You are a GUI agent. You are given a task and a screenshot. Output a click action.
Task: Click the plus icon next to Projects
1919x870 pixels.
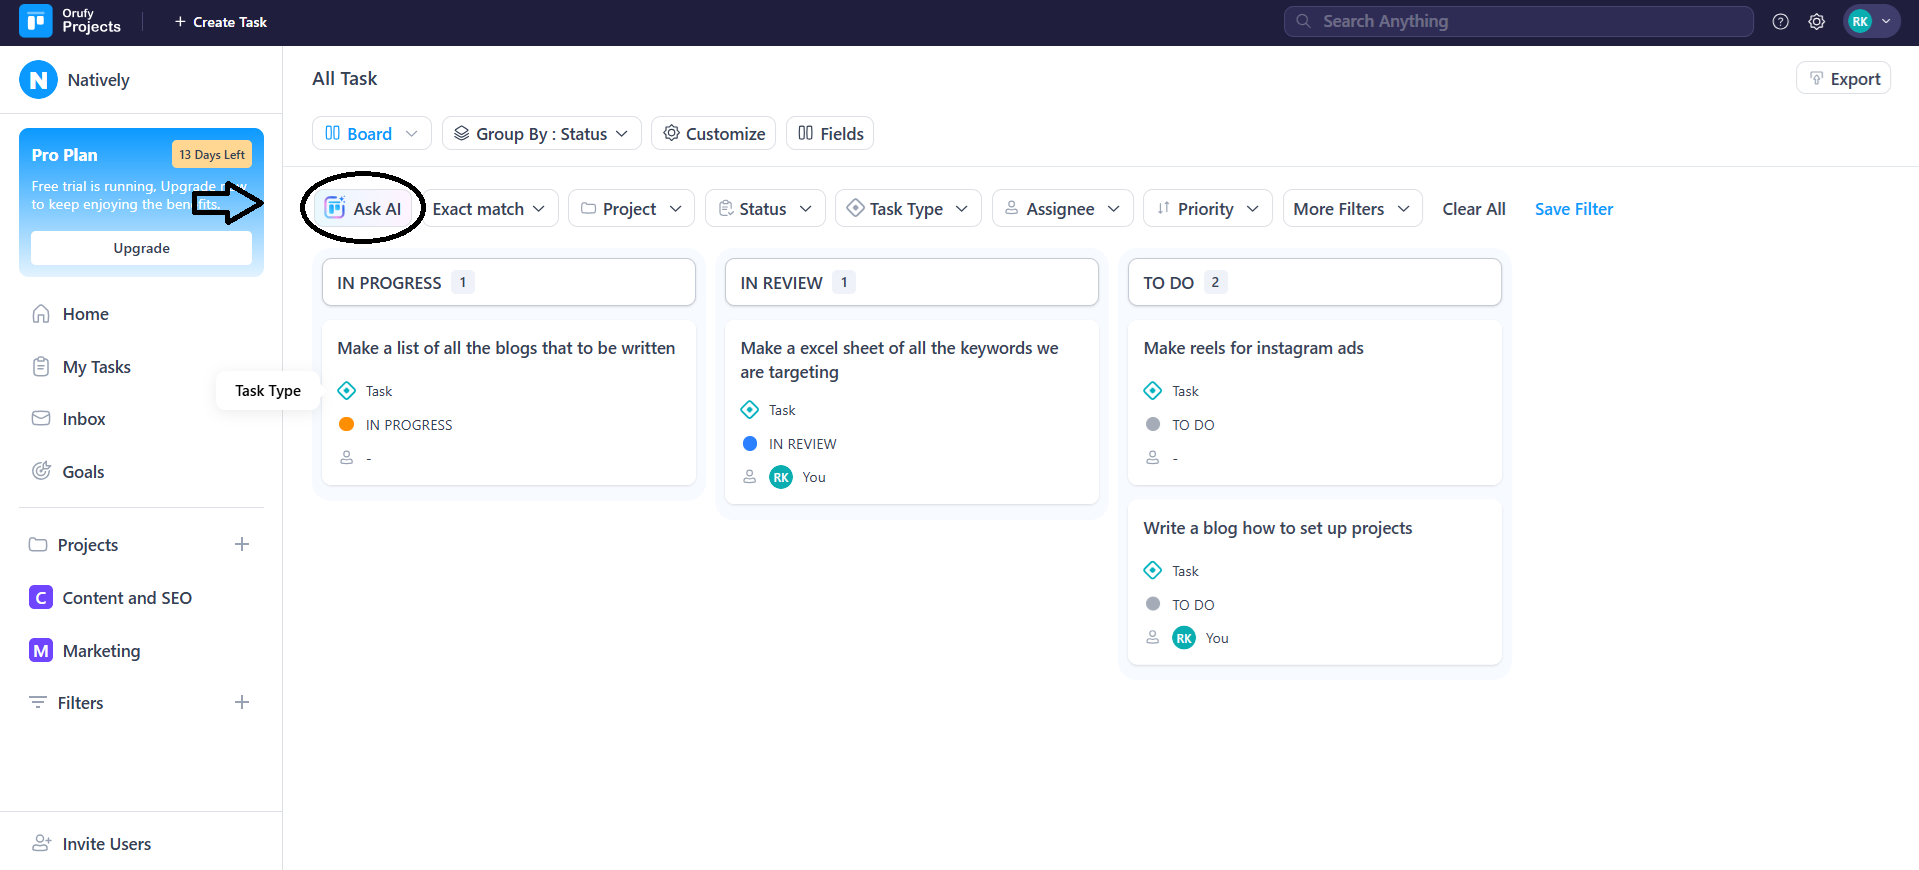(x=242, y=545)
